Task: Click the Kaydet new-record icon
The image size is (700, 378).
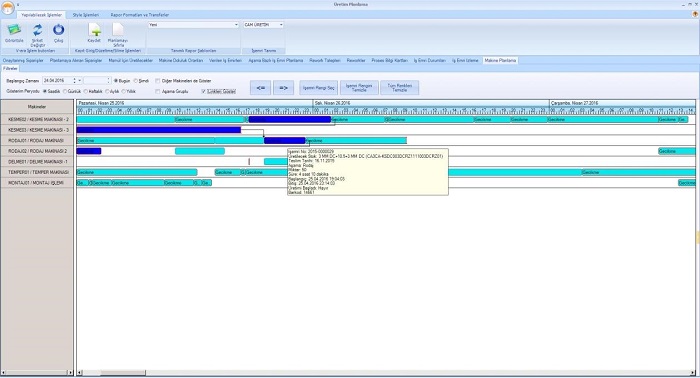Action: tap(95, 30)
